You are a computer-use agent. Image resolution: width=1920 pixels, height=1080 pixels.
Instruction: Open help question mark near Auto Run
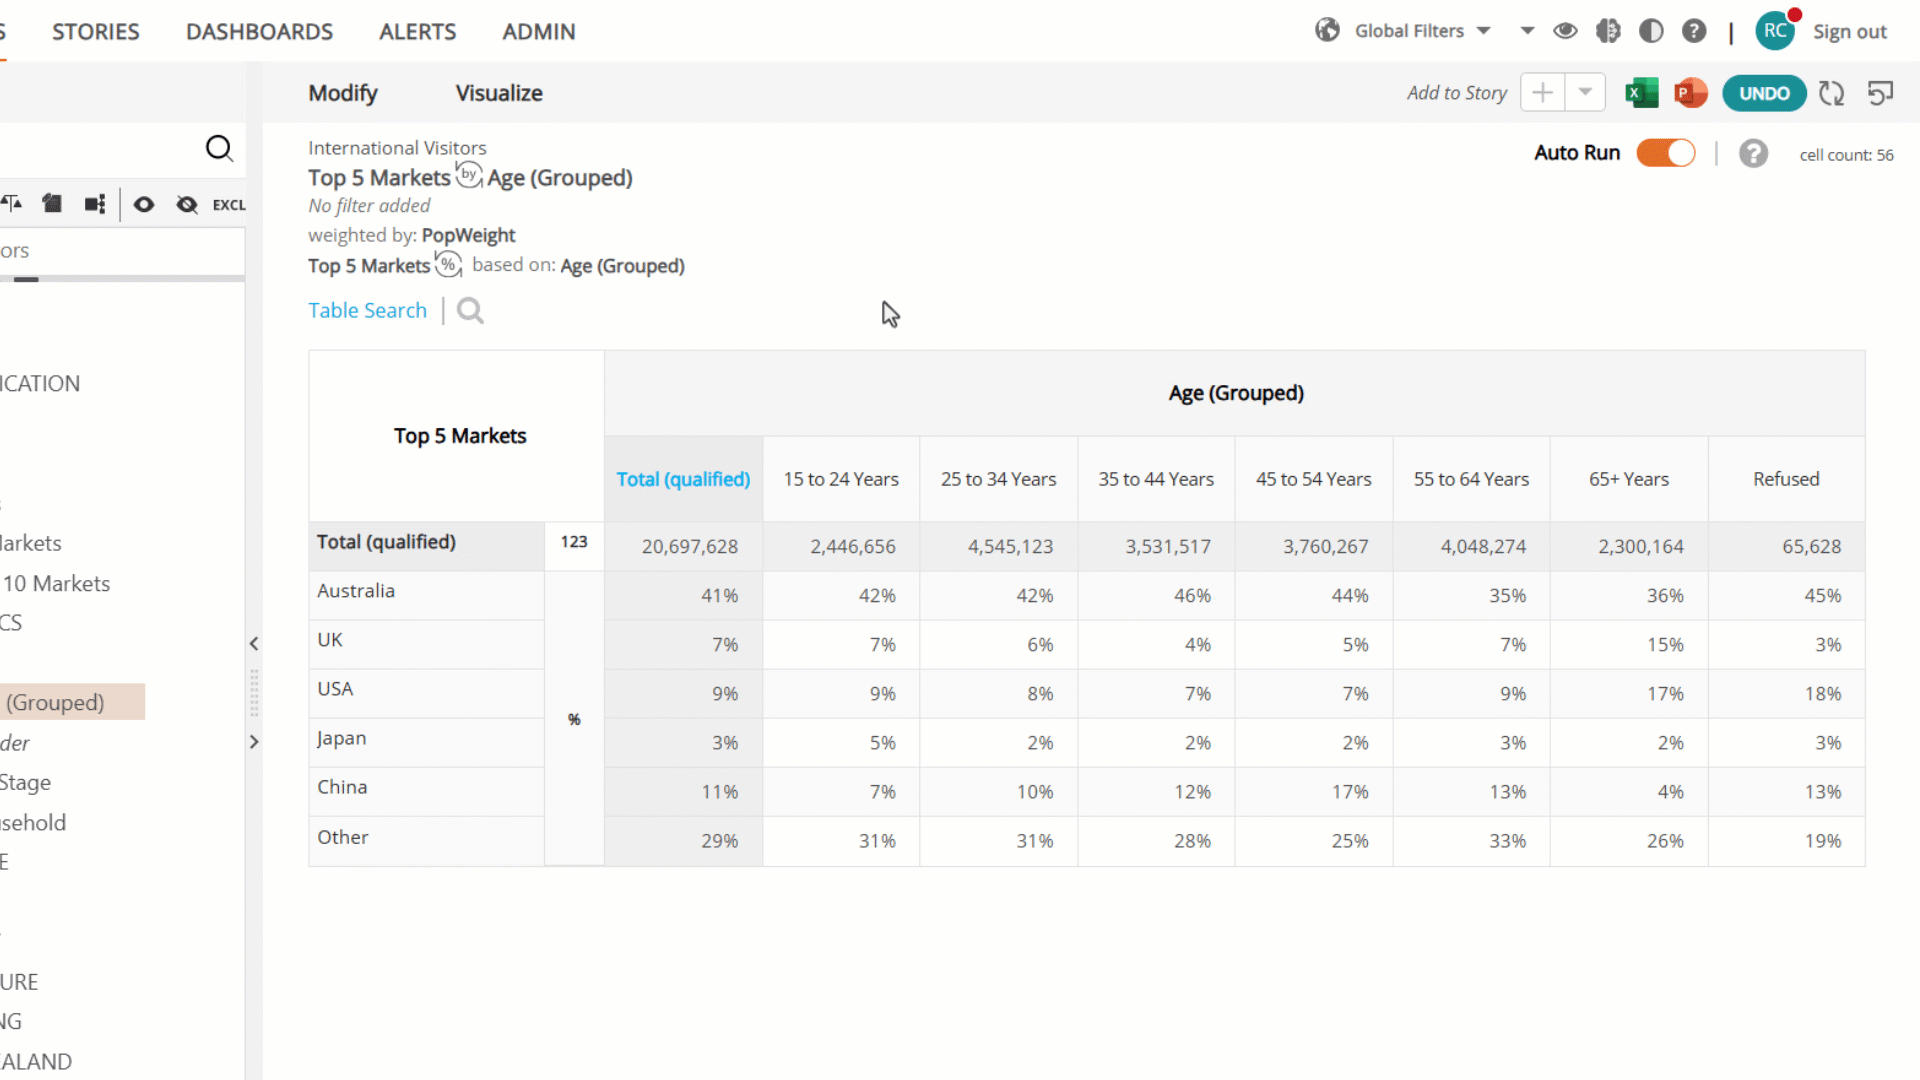1753,154
